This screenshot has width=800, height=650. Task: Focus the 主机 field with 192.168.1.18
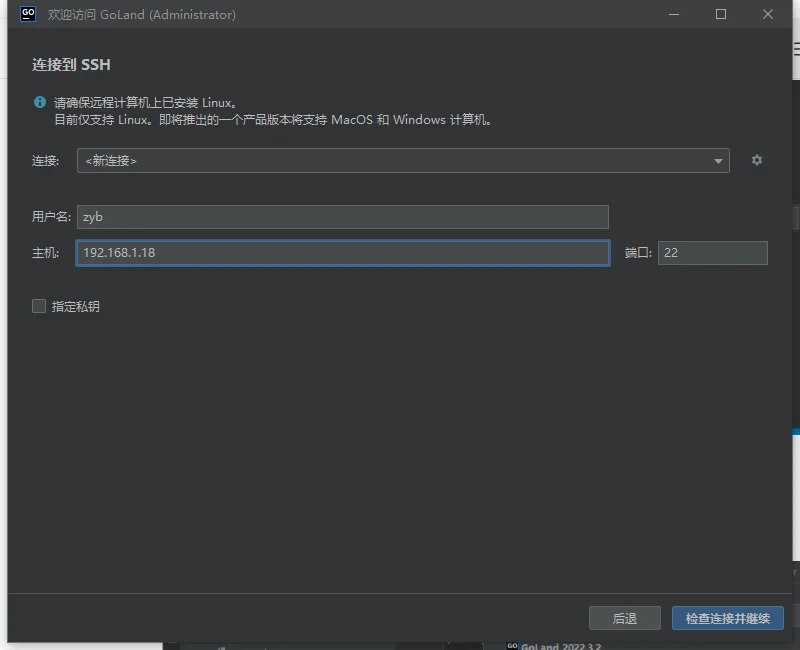[x=343, y=253]
